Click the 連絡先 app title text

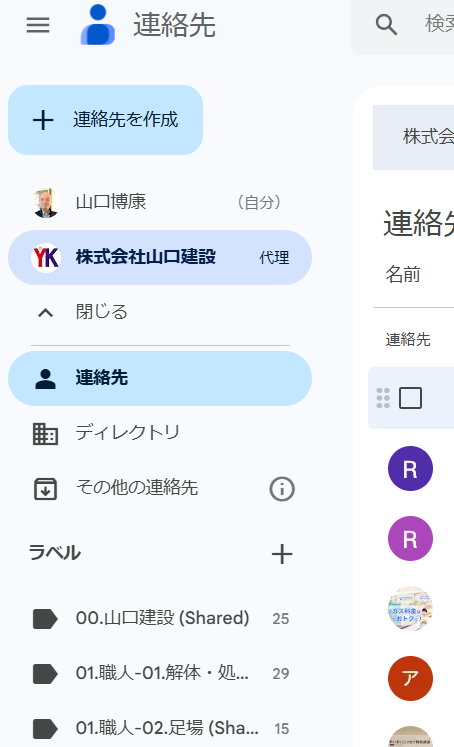(x=174, y=25)
